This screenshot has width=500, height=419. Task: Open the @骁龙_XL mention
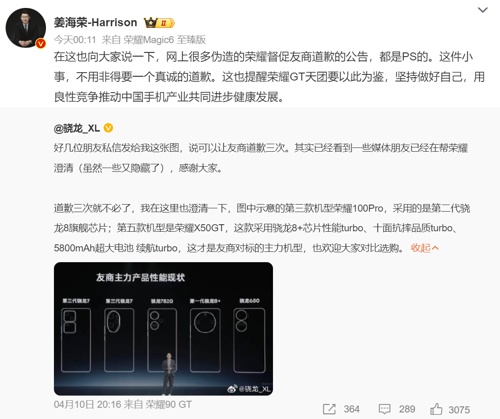(77, 128)
